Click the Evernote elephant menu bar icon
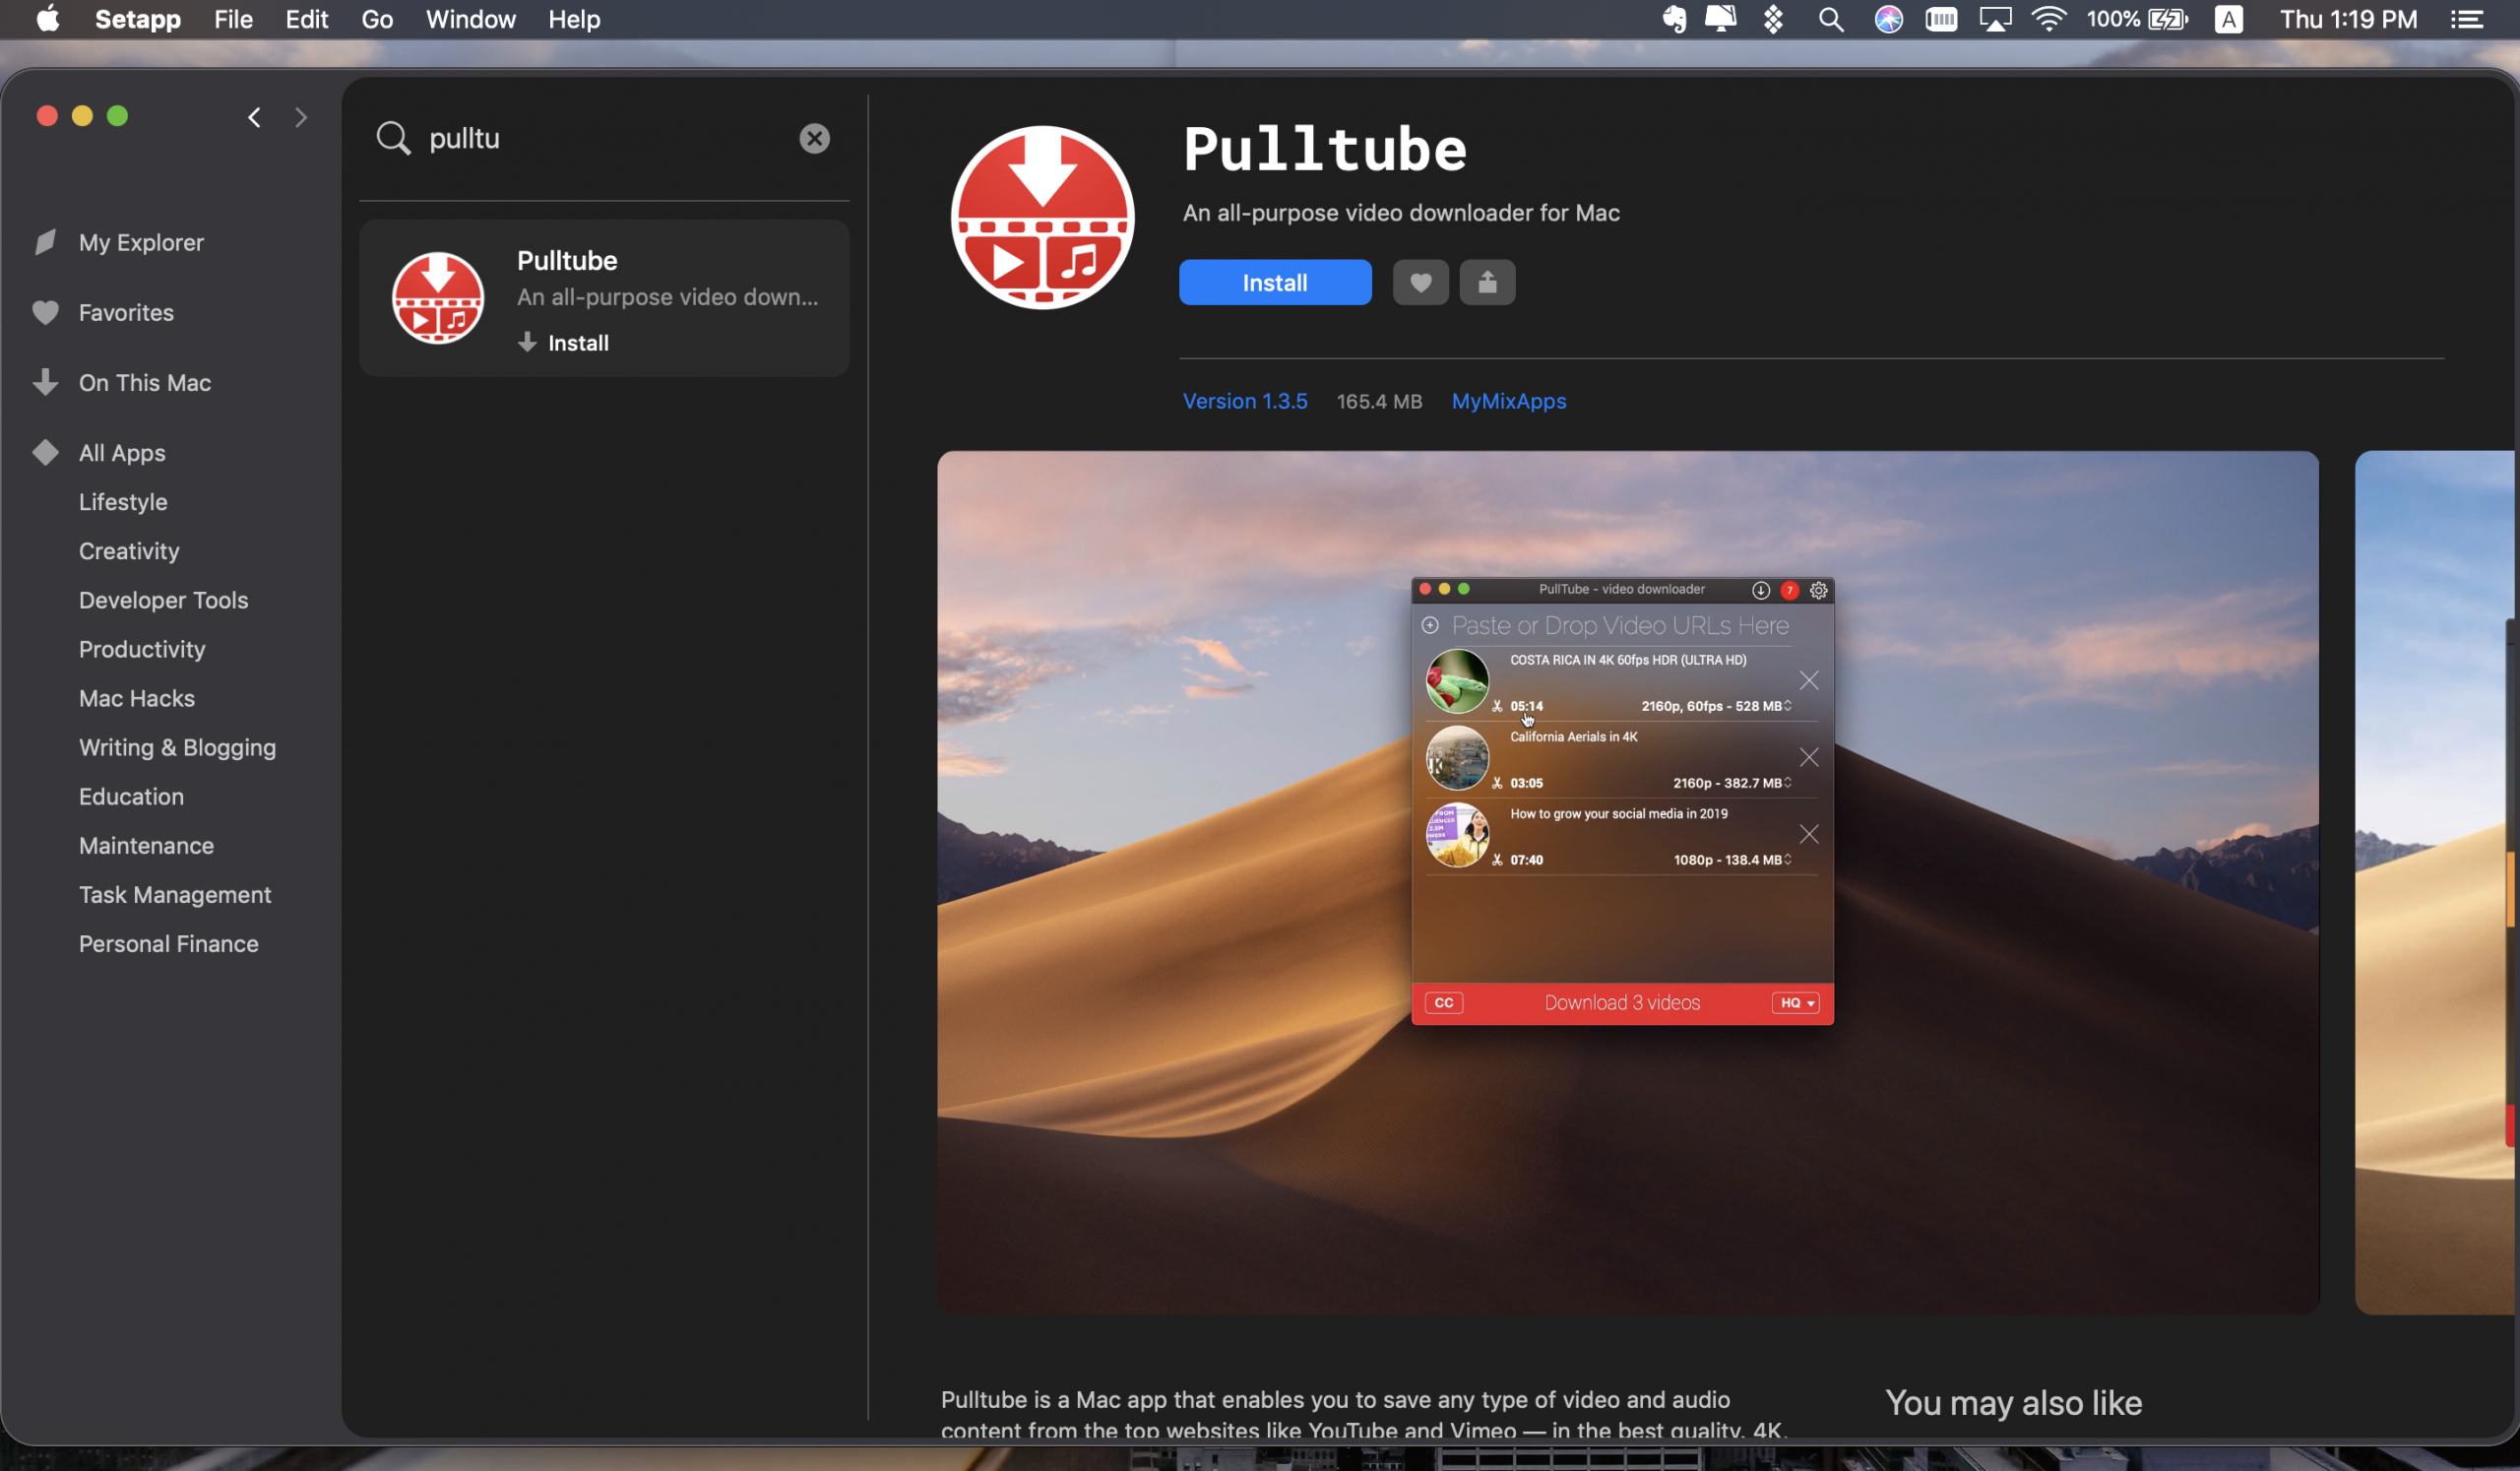This screenshot has width=2520, height=1471. [x=1674, y=19]
